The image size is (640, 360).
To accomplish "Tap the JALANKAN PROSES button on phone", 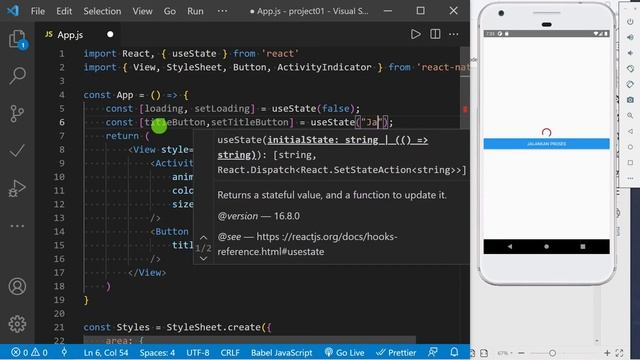I will pos(547,144).
